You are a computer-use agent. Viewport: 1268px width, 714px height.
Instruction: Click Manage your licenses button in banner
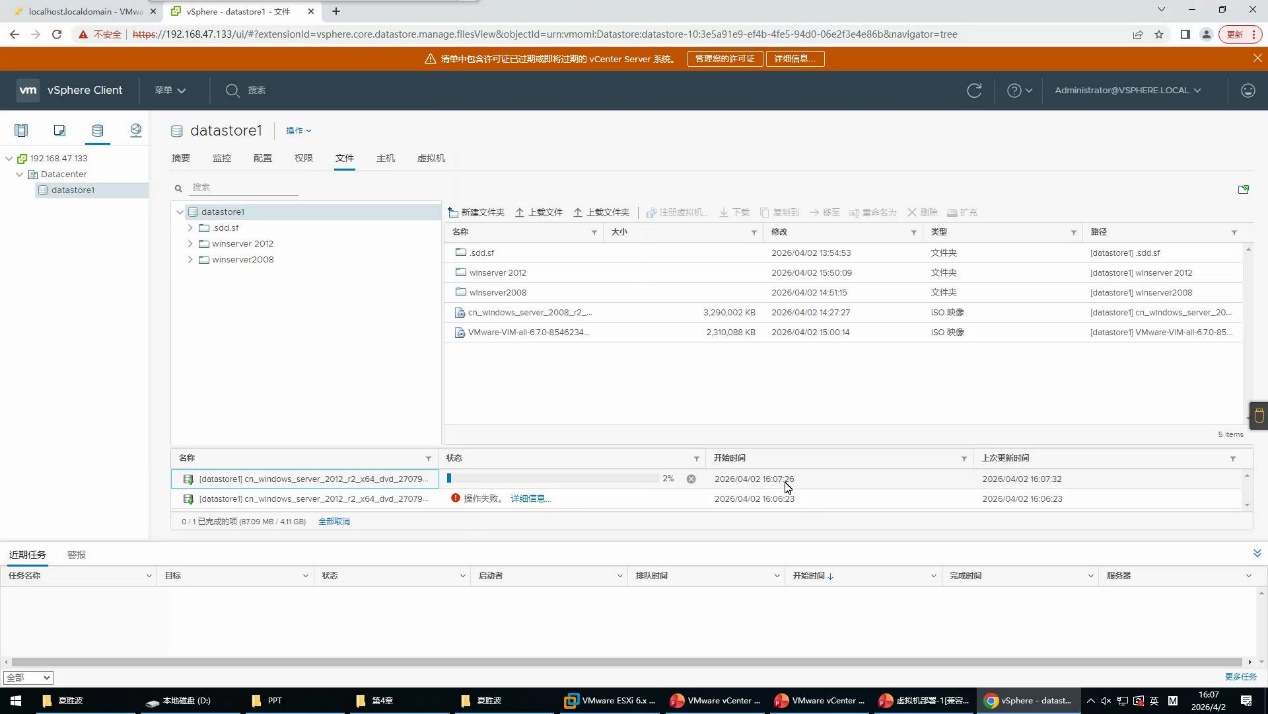(725, 59)
